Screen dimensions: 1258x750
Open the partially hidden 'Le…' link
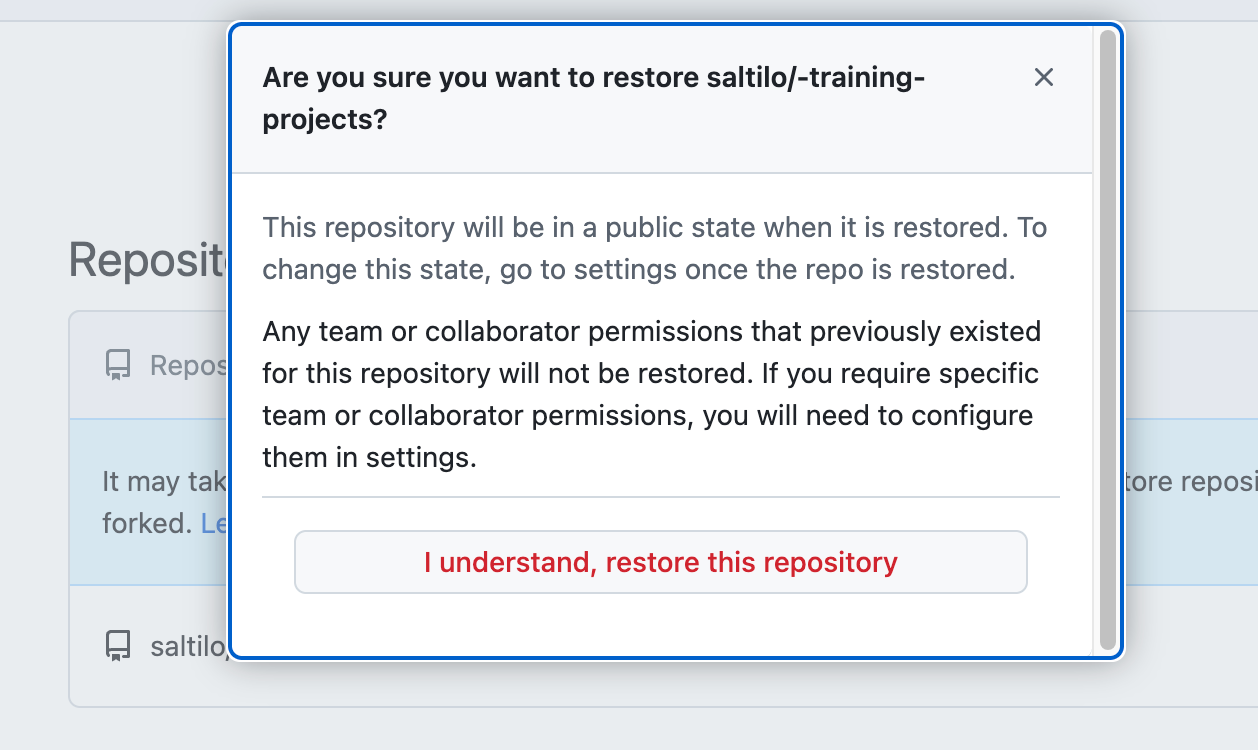coord(214,523)
